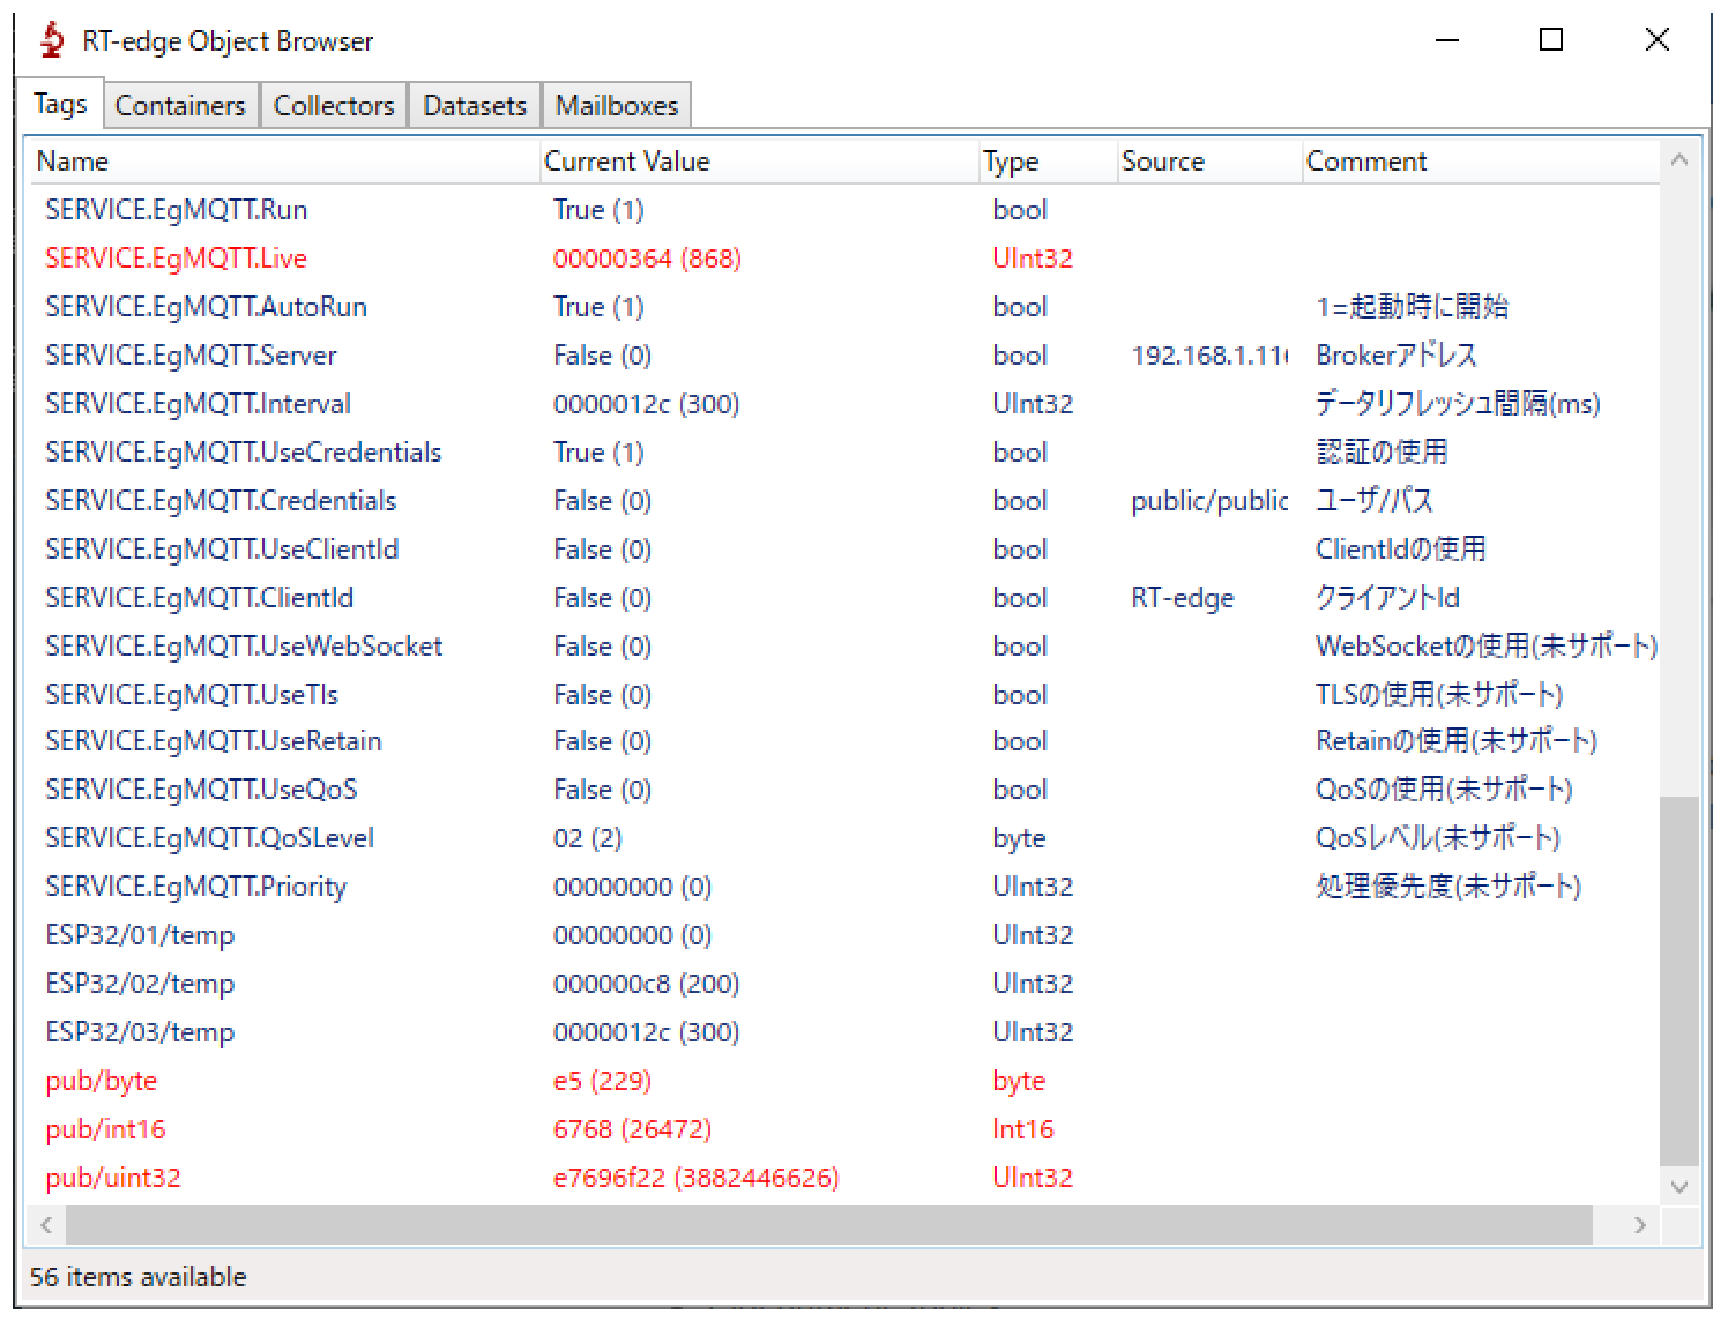Click the 56 items available status text

138,1276
